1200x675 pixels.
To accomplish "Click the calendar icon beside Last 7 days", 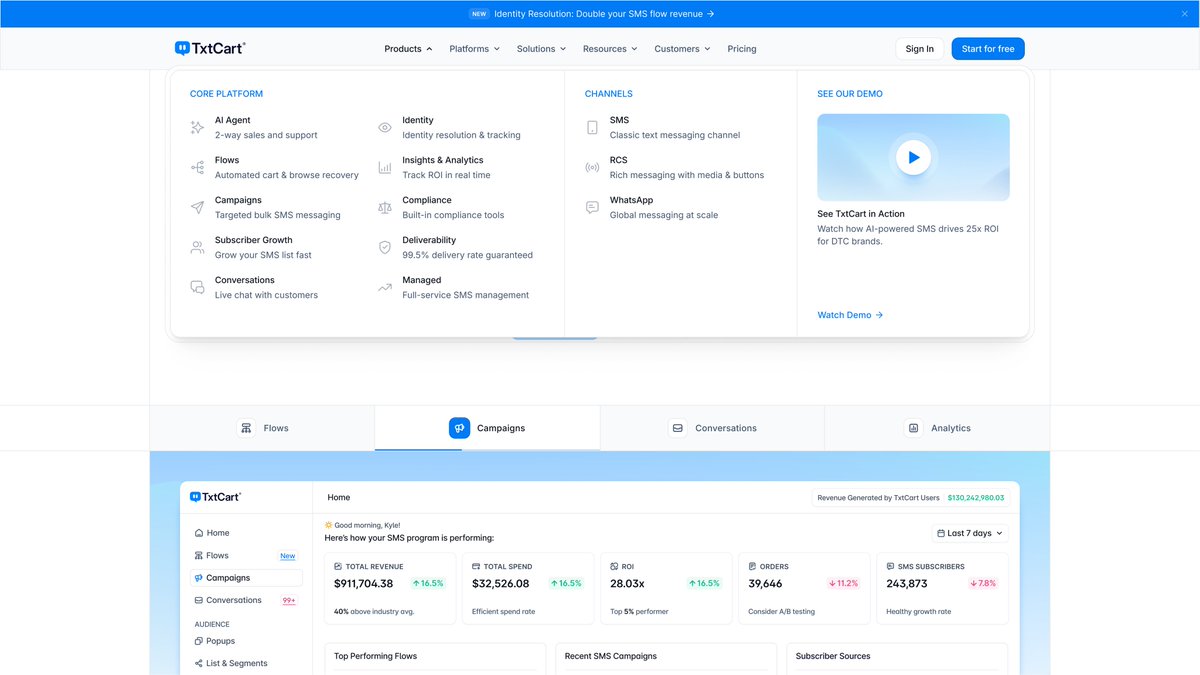I will (x=941, y=533).
